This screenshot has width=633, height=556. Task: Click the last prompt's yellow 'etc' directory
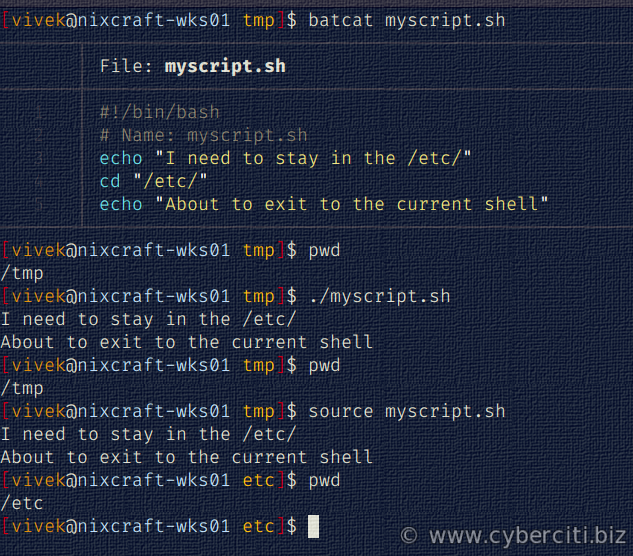click(258, 527)
